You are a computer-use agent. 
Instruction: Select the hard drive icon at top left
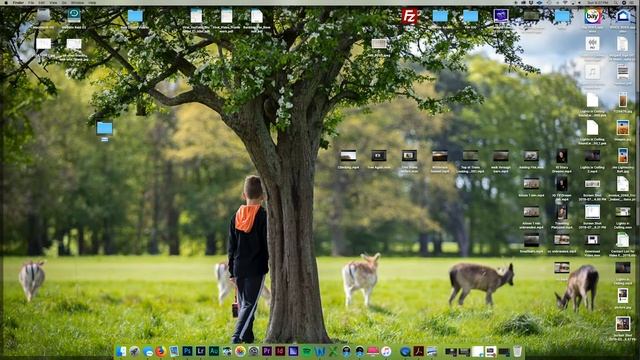coord(43,16)
